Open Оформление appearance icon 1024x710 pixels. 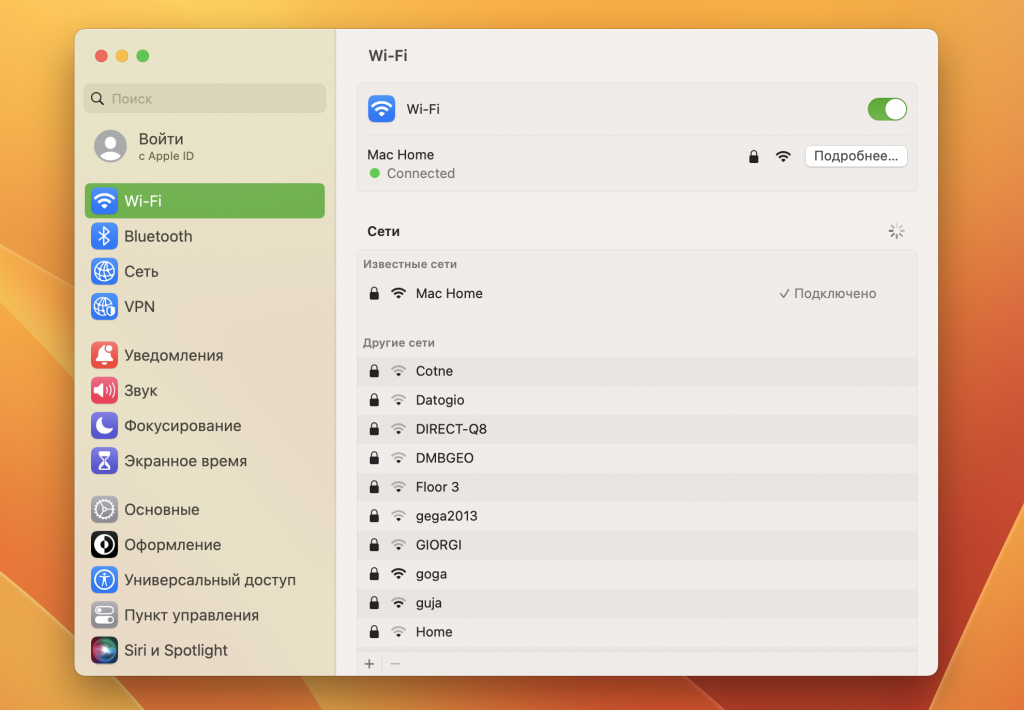pyautogui.click(x=104, y=545)
